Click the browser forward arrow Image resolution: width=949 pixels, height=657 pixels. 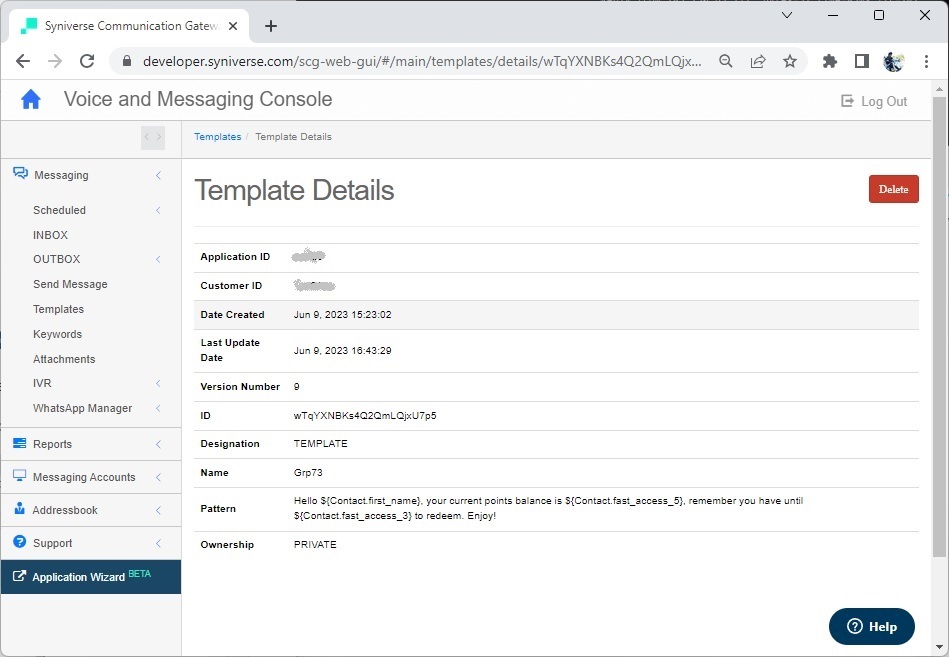click(x=55, y=61)
